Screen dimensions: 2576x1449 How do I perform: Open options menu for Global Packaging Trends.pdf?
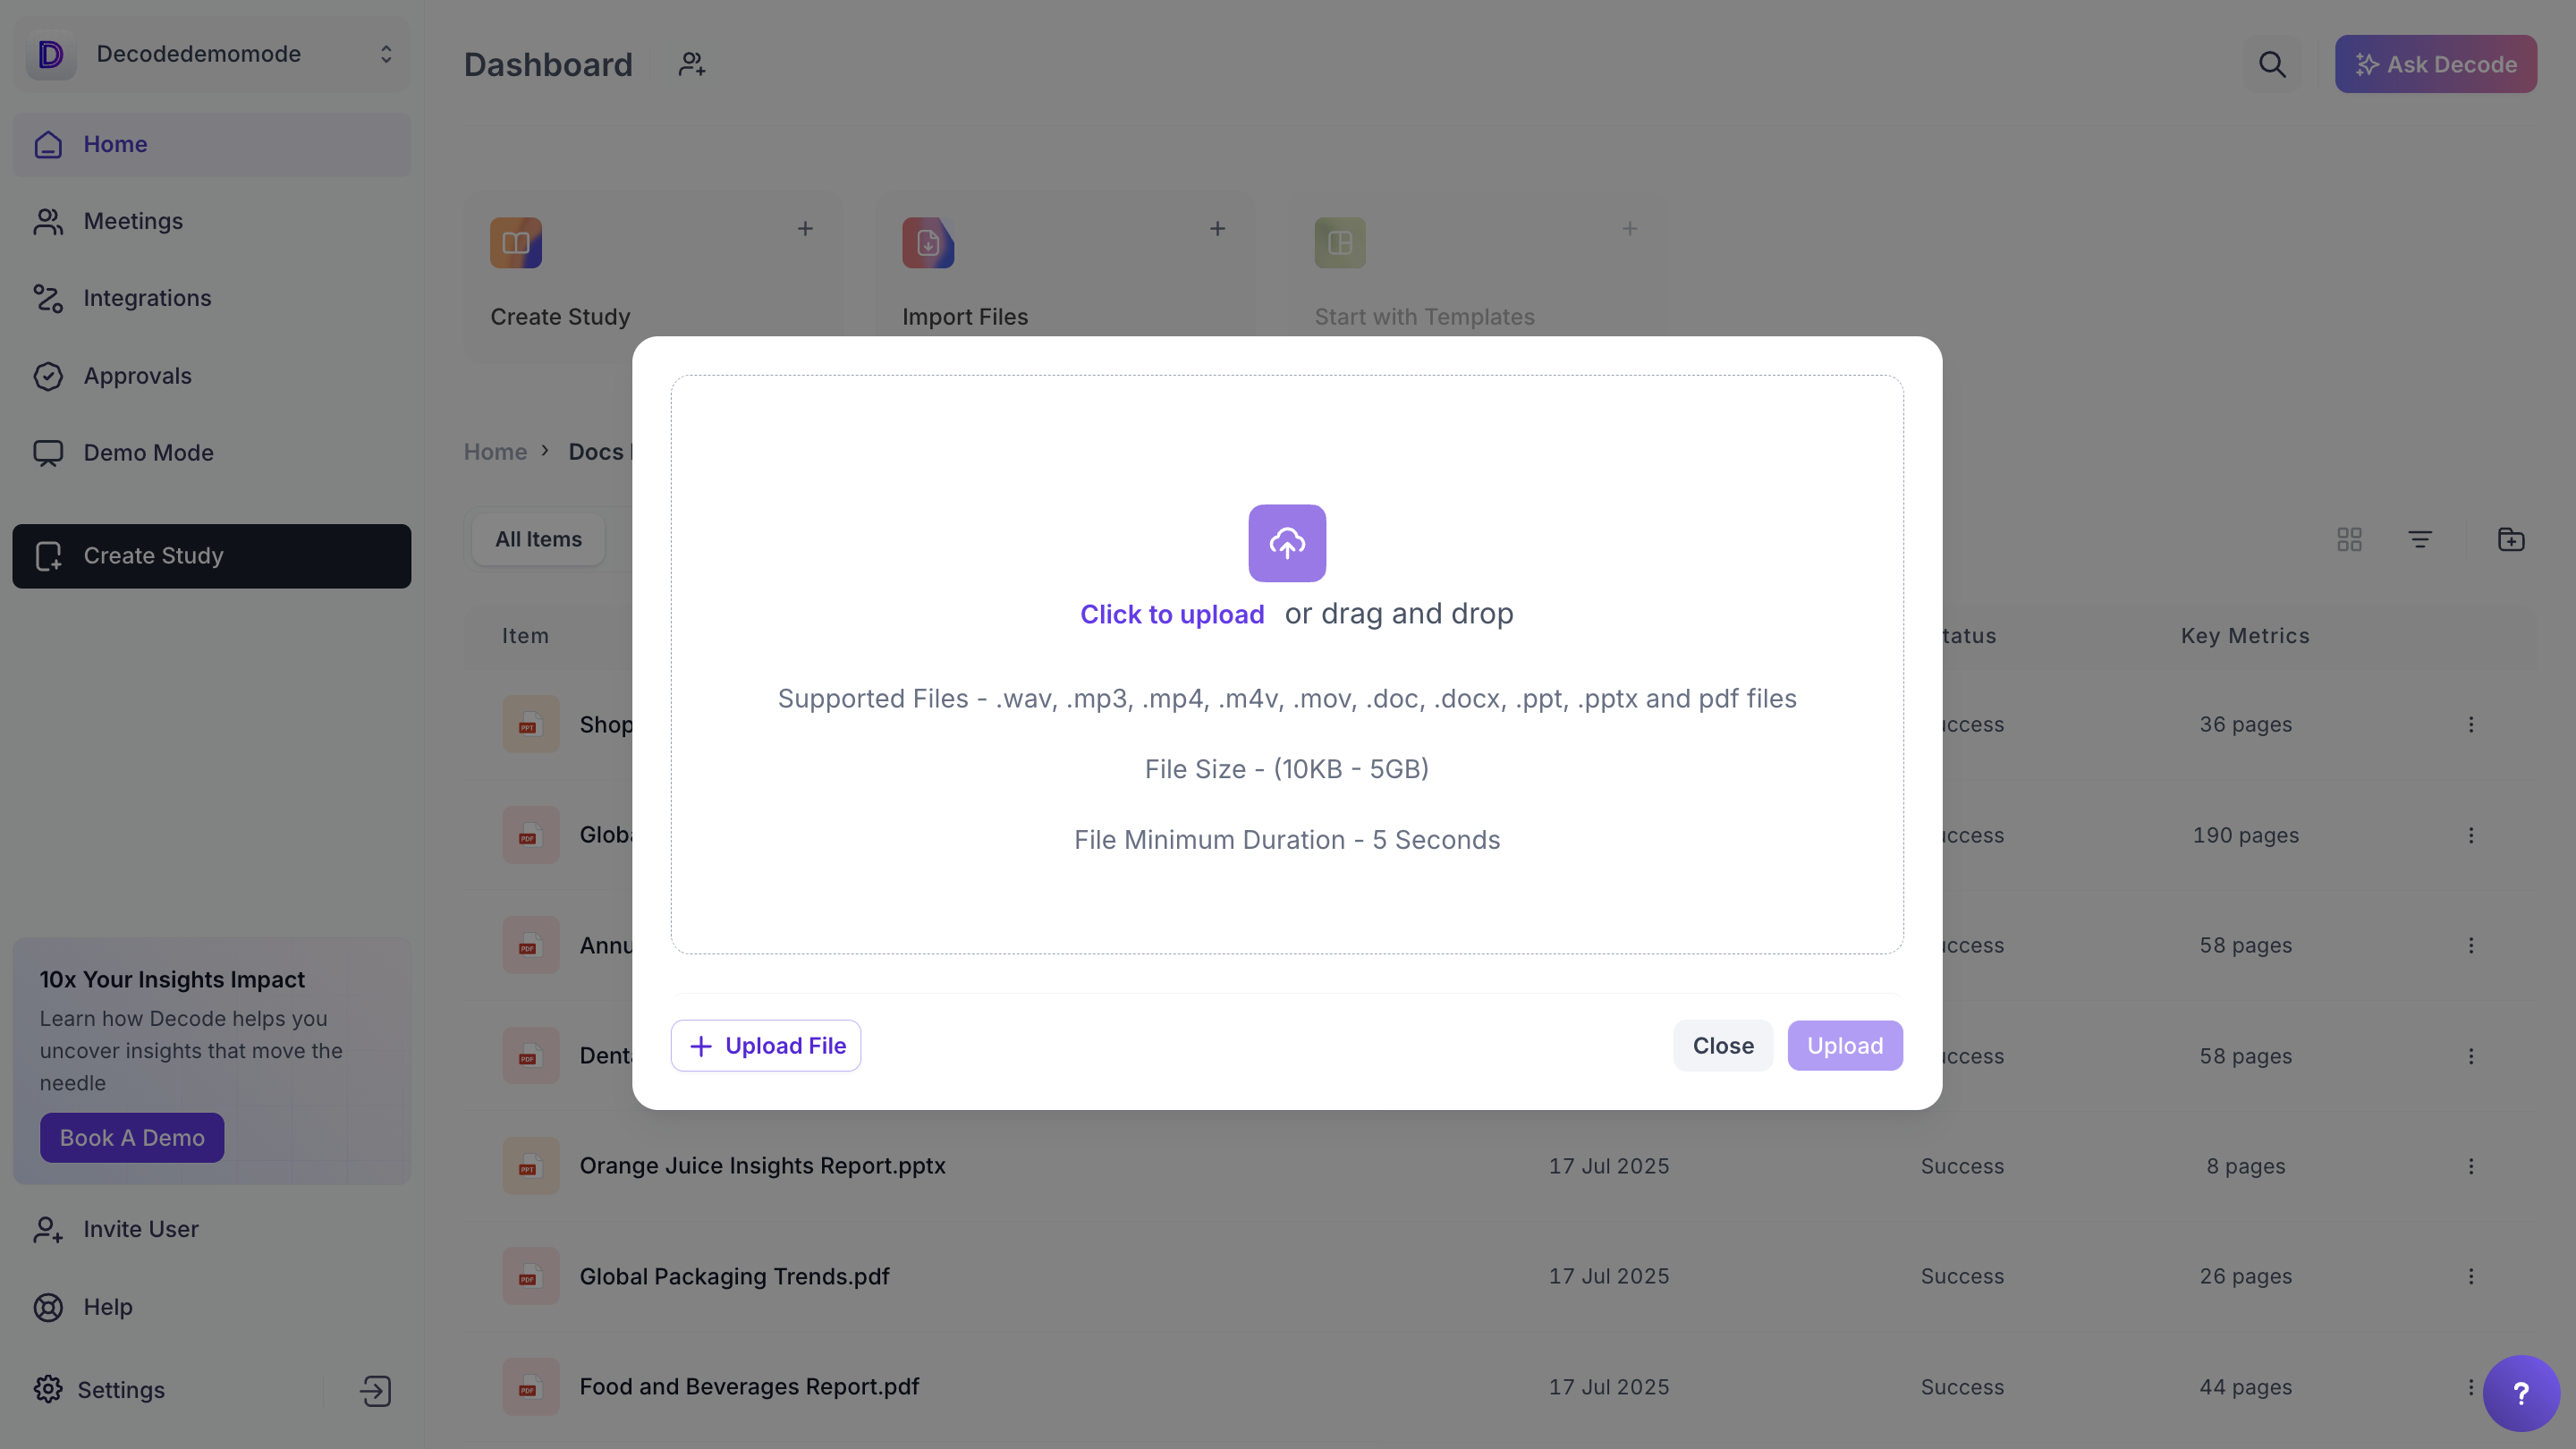(x=2470, y=1276)
